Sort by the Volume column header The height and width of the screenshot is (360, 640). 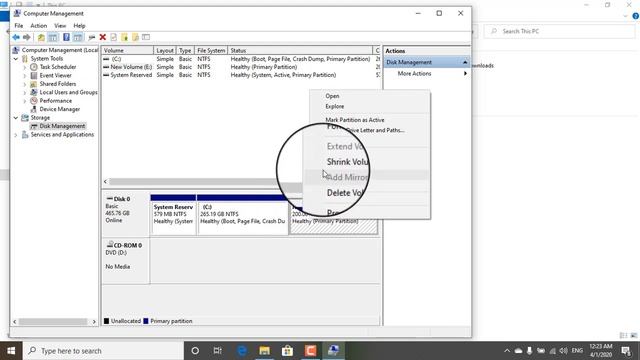(x=128, y=51)
